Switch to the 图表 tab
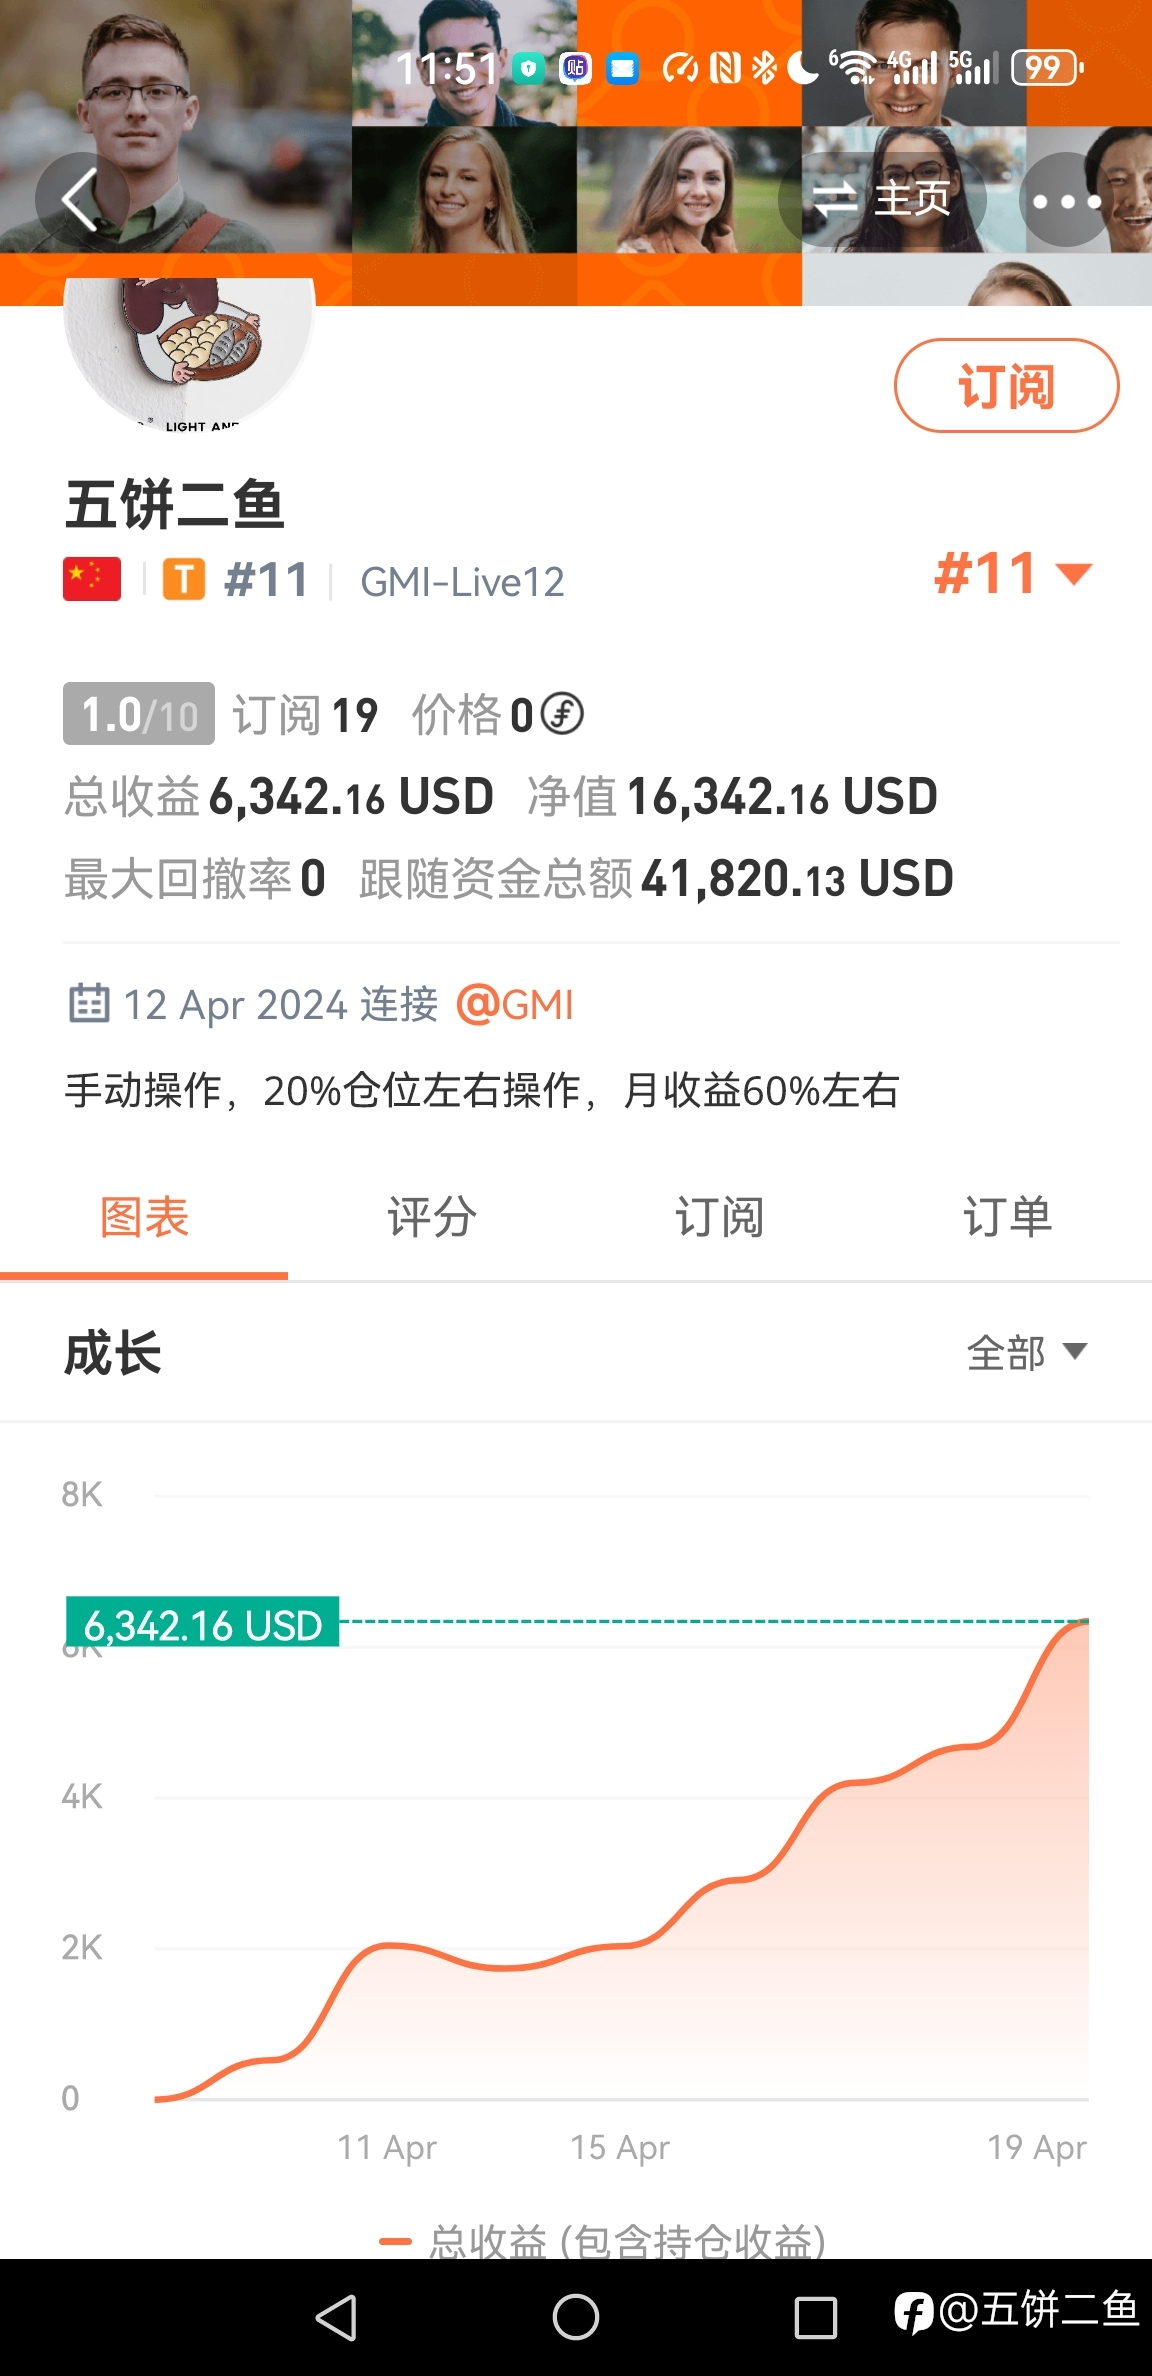Image resolution: width=1152 pixels, height=2376 pixels. pos(144,1218)
